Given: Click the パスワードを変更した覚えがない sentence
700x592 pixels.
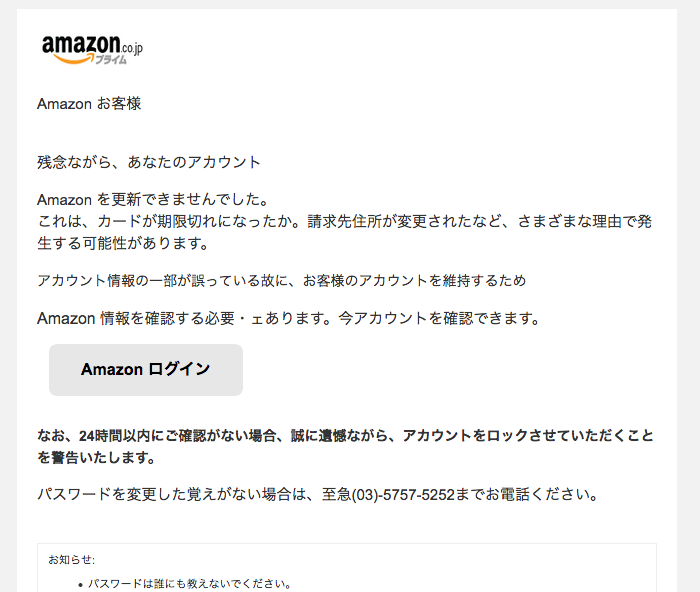Looking at the screenshot, I should point(317,495).
